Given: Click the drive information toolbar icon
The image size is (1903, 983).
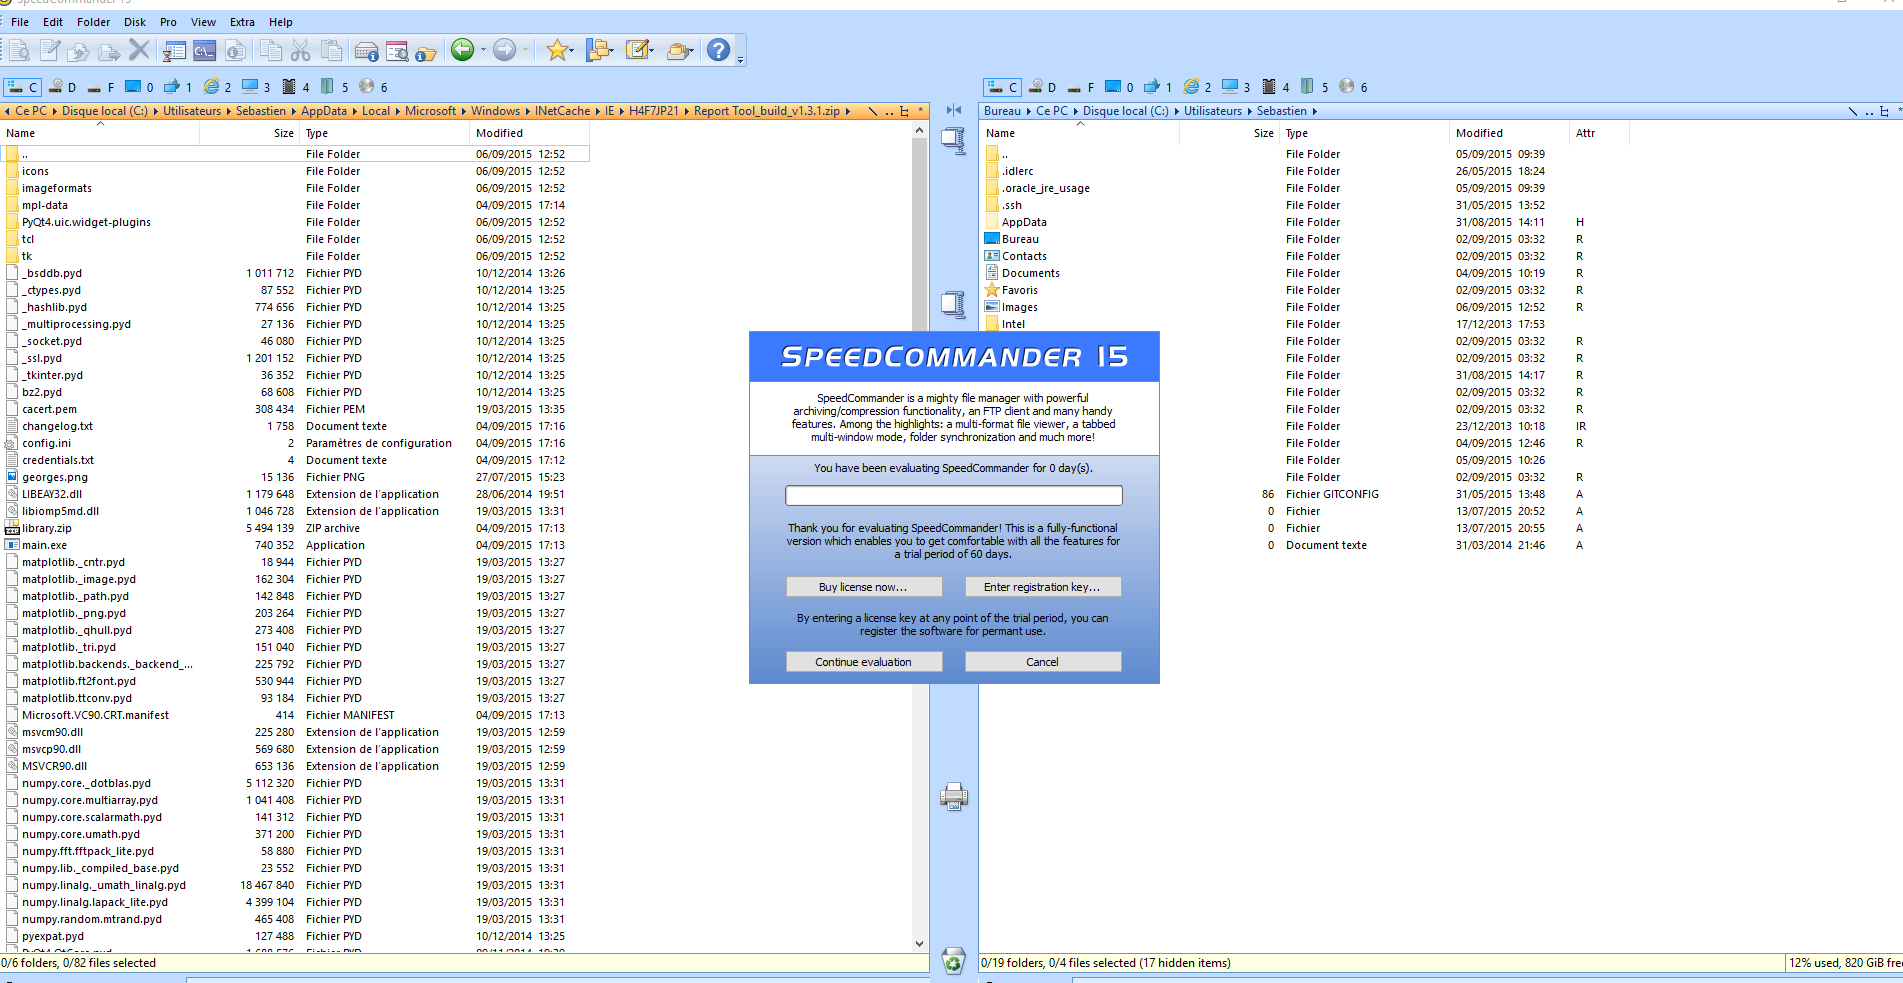Looking at the screenshot, I should (367, 50).
